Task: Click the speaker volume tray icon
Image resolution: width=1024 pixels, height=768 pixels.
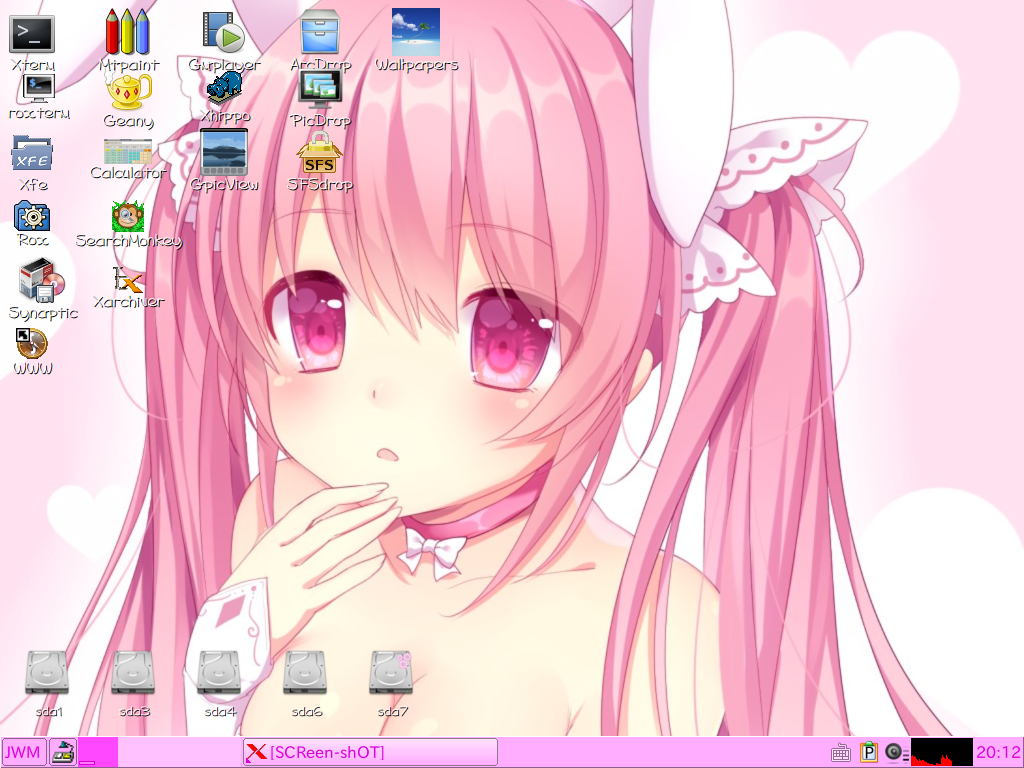Action: pyautogui.click(x=895, y=752)
